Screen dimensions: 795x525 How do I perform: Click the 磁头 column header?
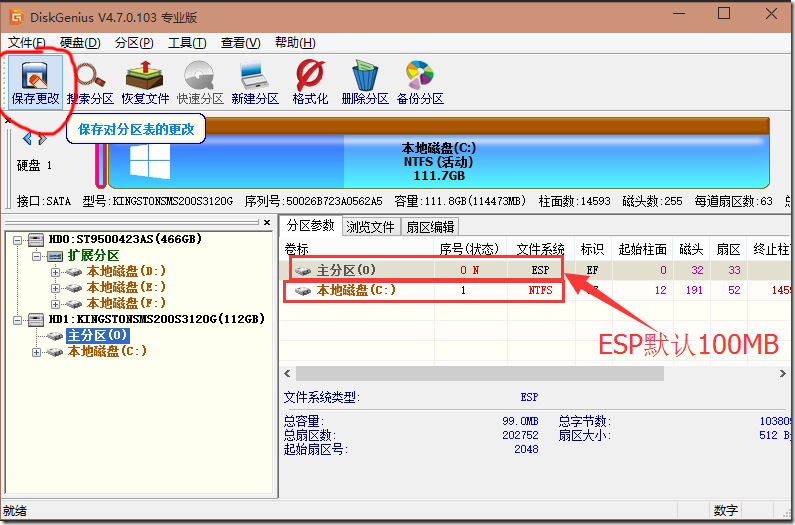coord(691,249)
